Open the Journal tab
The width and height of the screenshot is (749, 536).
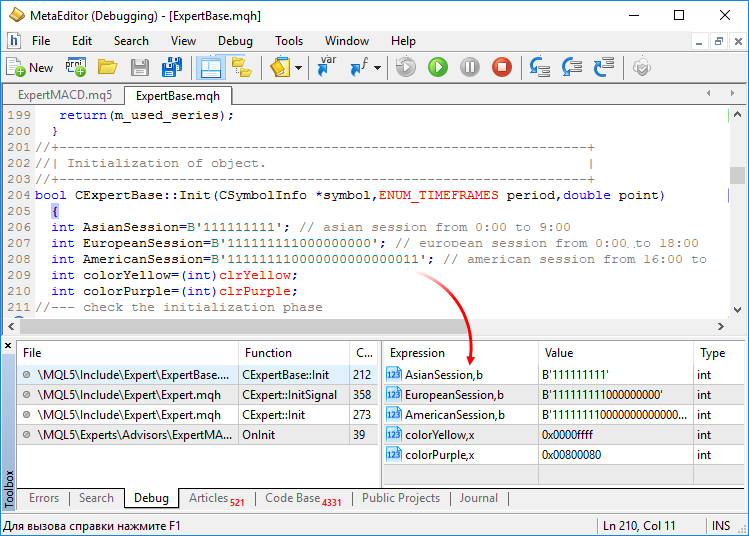pyautogui.click(x=479, y=498)
